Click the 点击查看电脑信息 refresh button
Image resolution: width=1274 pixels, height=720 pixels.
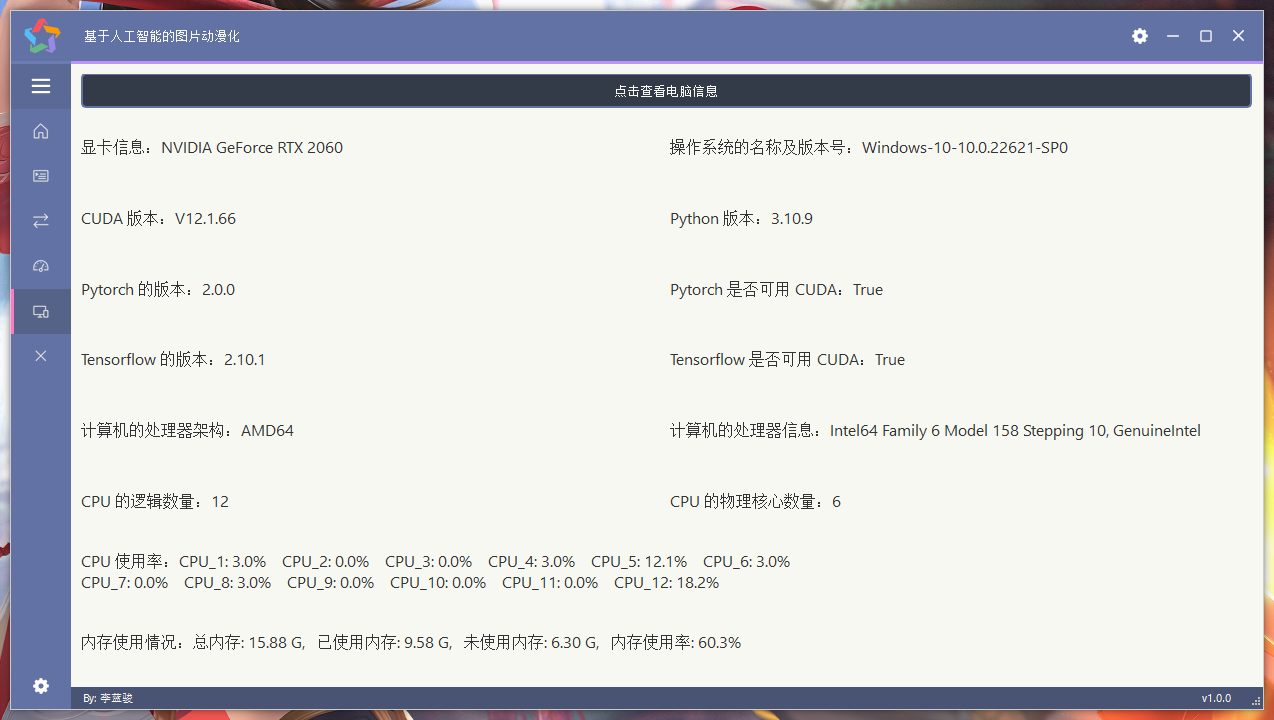pyautogui.click(x=667, y=90)
